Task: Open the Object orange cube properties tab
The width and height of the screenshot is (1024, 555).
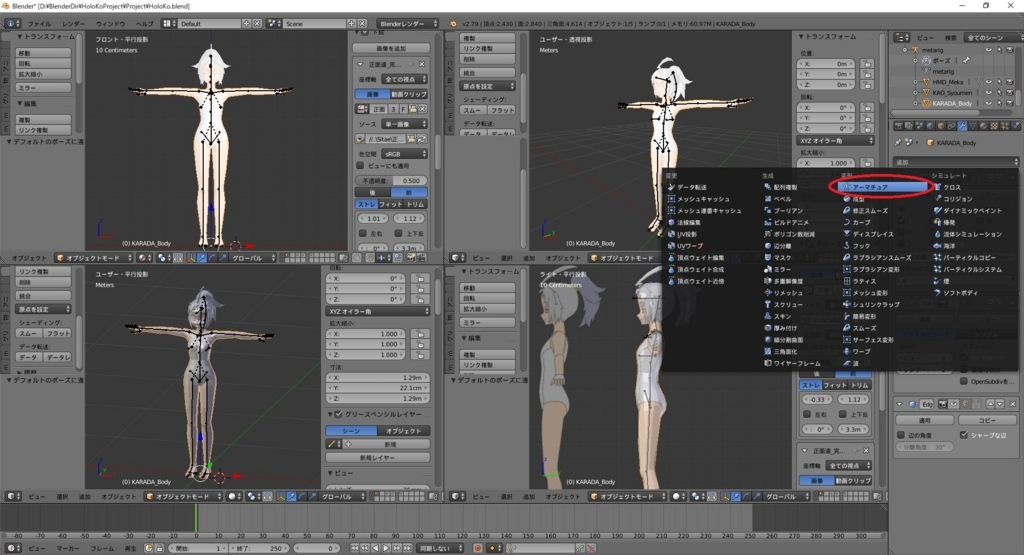Action: click(x=940, y=126)
